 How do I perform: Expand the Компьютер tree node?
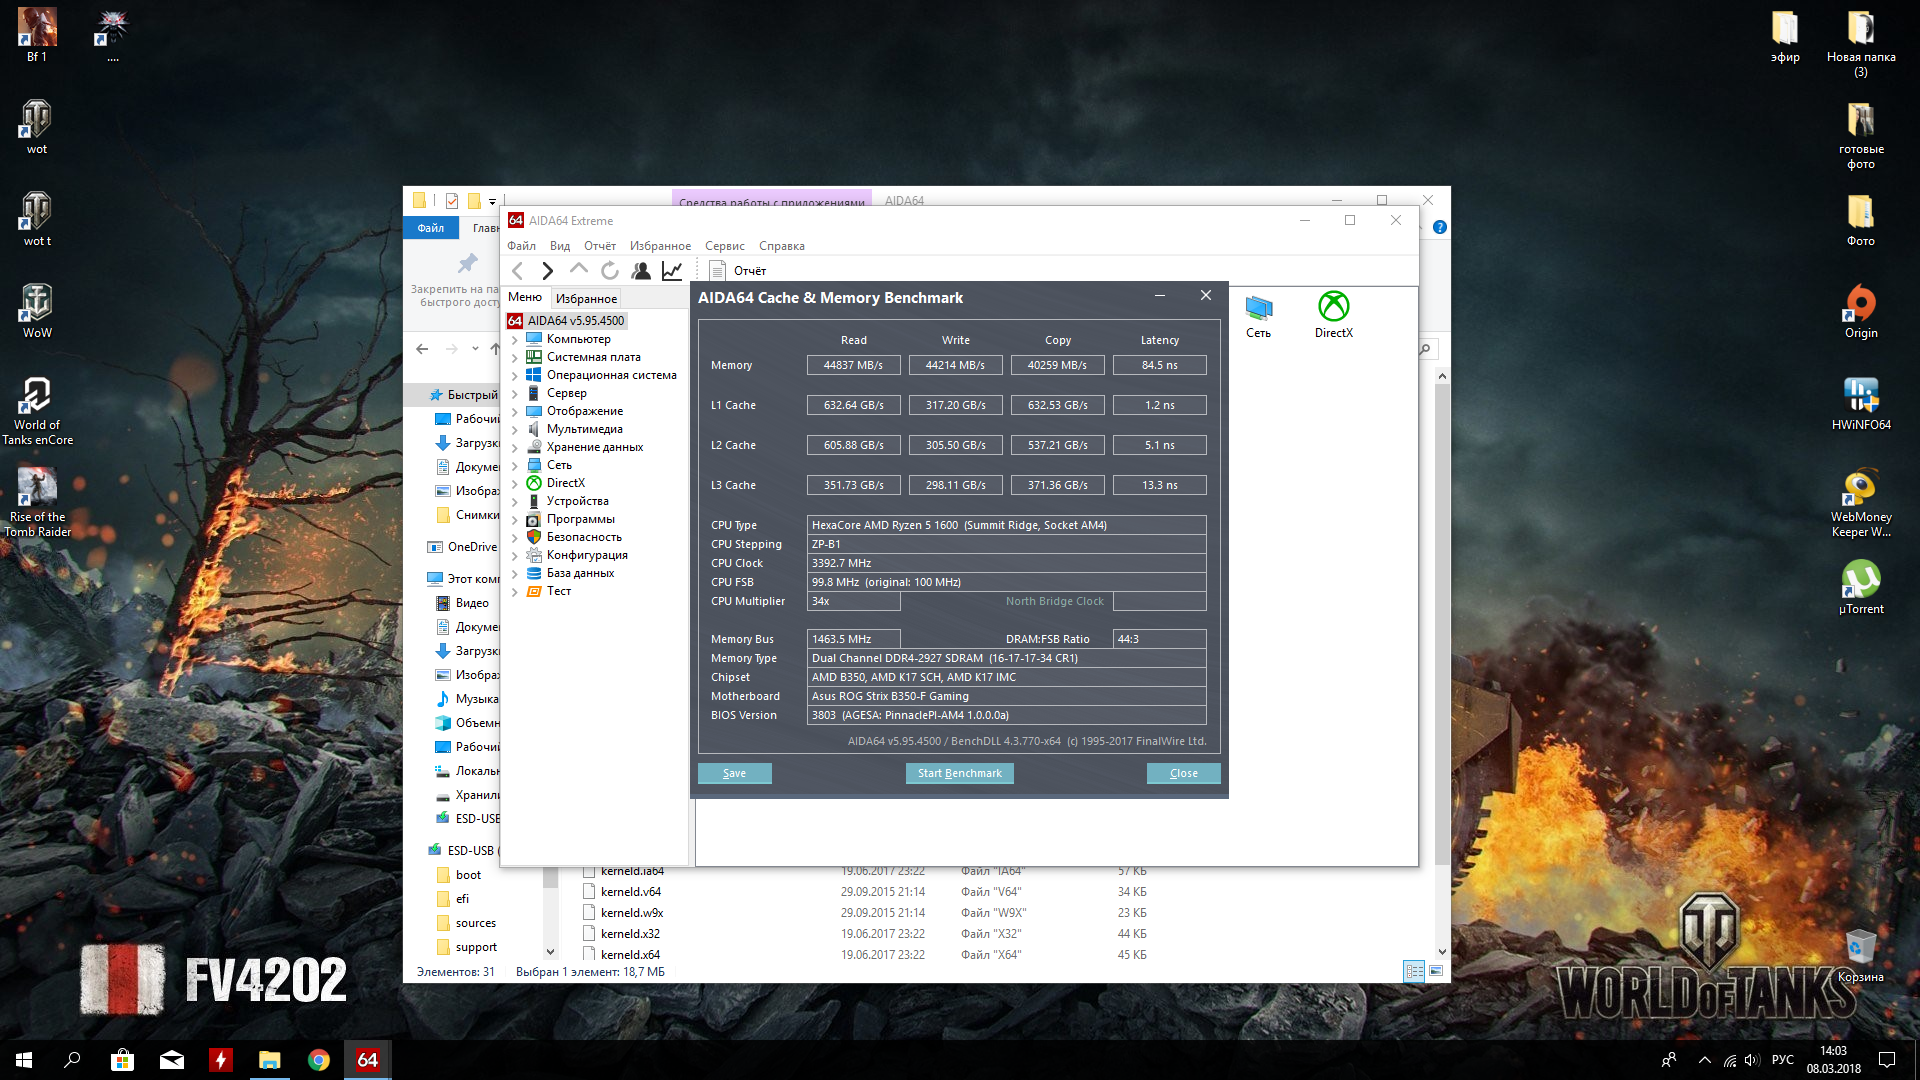pos(515,340)
